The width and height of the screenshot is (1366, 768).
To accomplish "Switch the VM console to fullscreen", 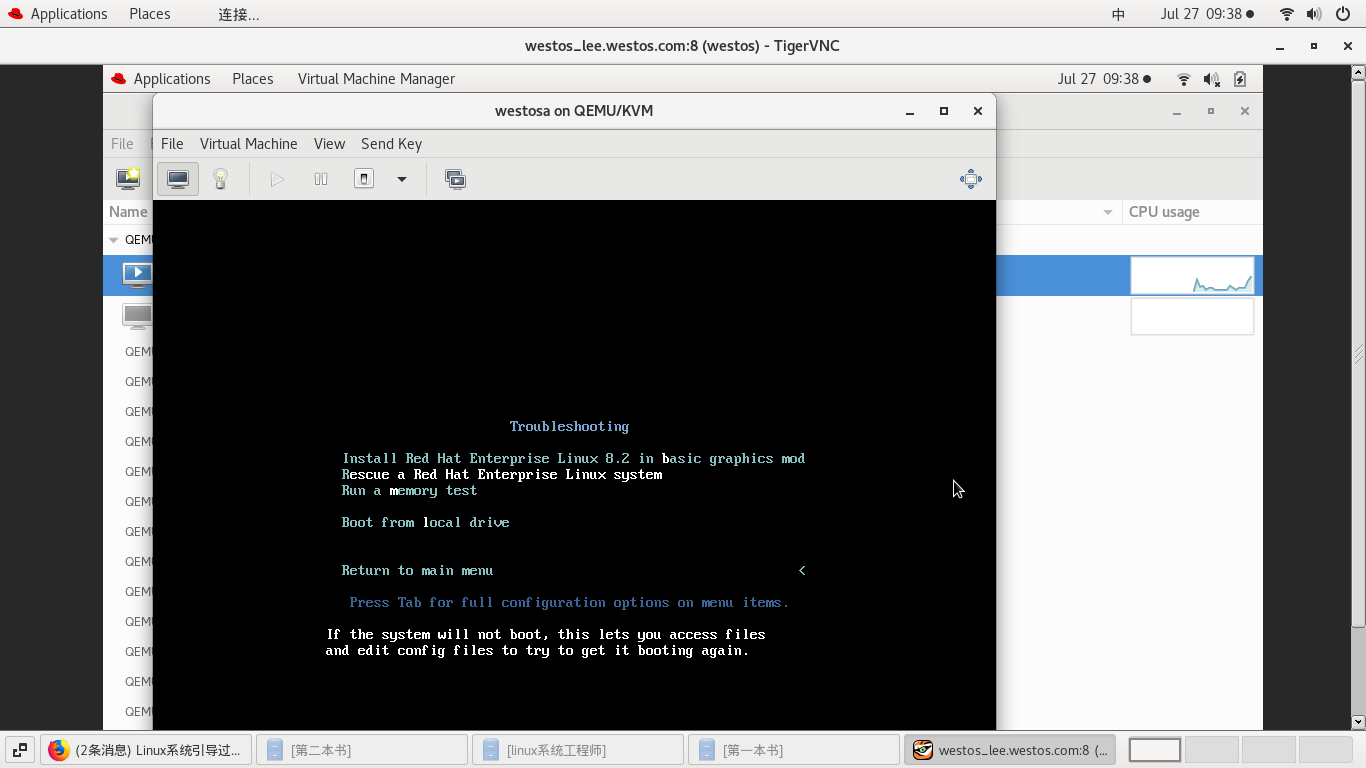I will click(x=970, y=179).
